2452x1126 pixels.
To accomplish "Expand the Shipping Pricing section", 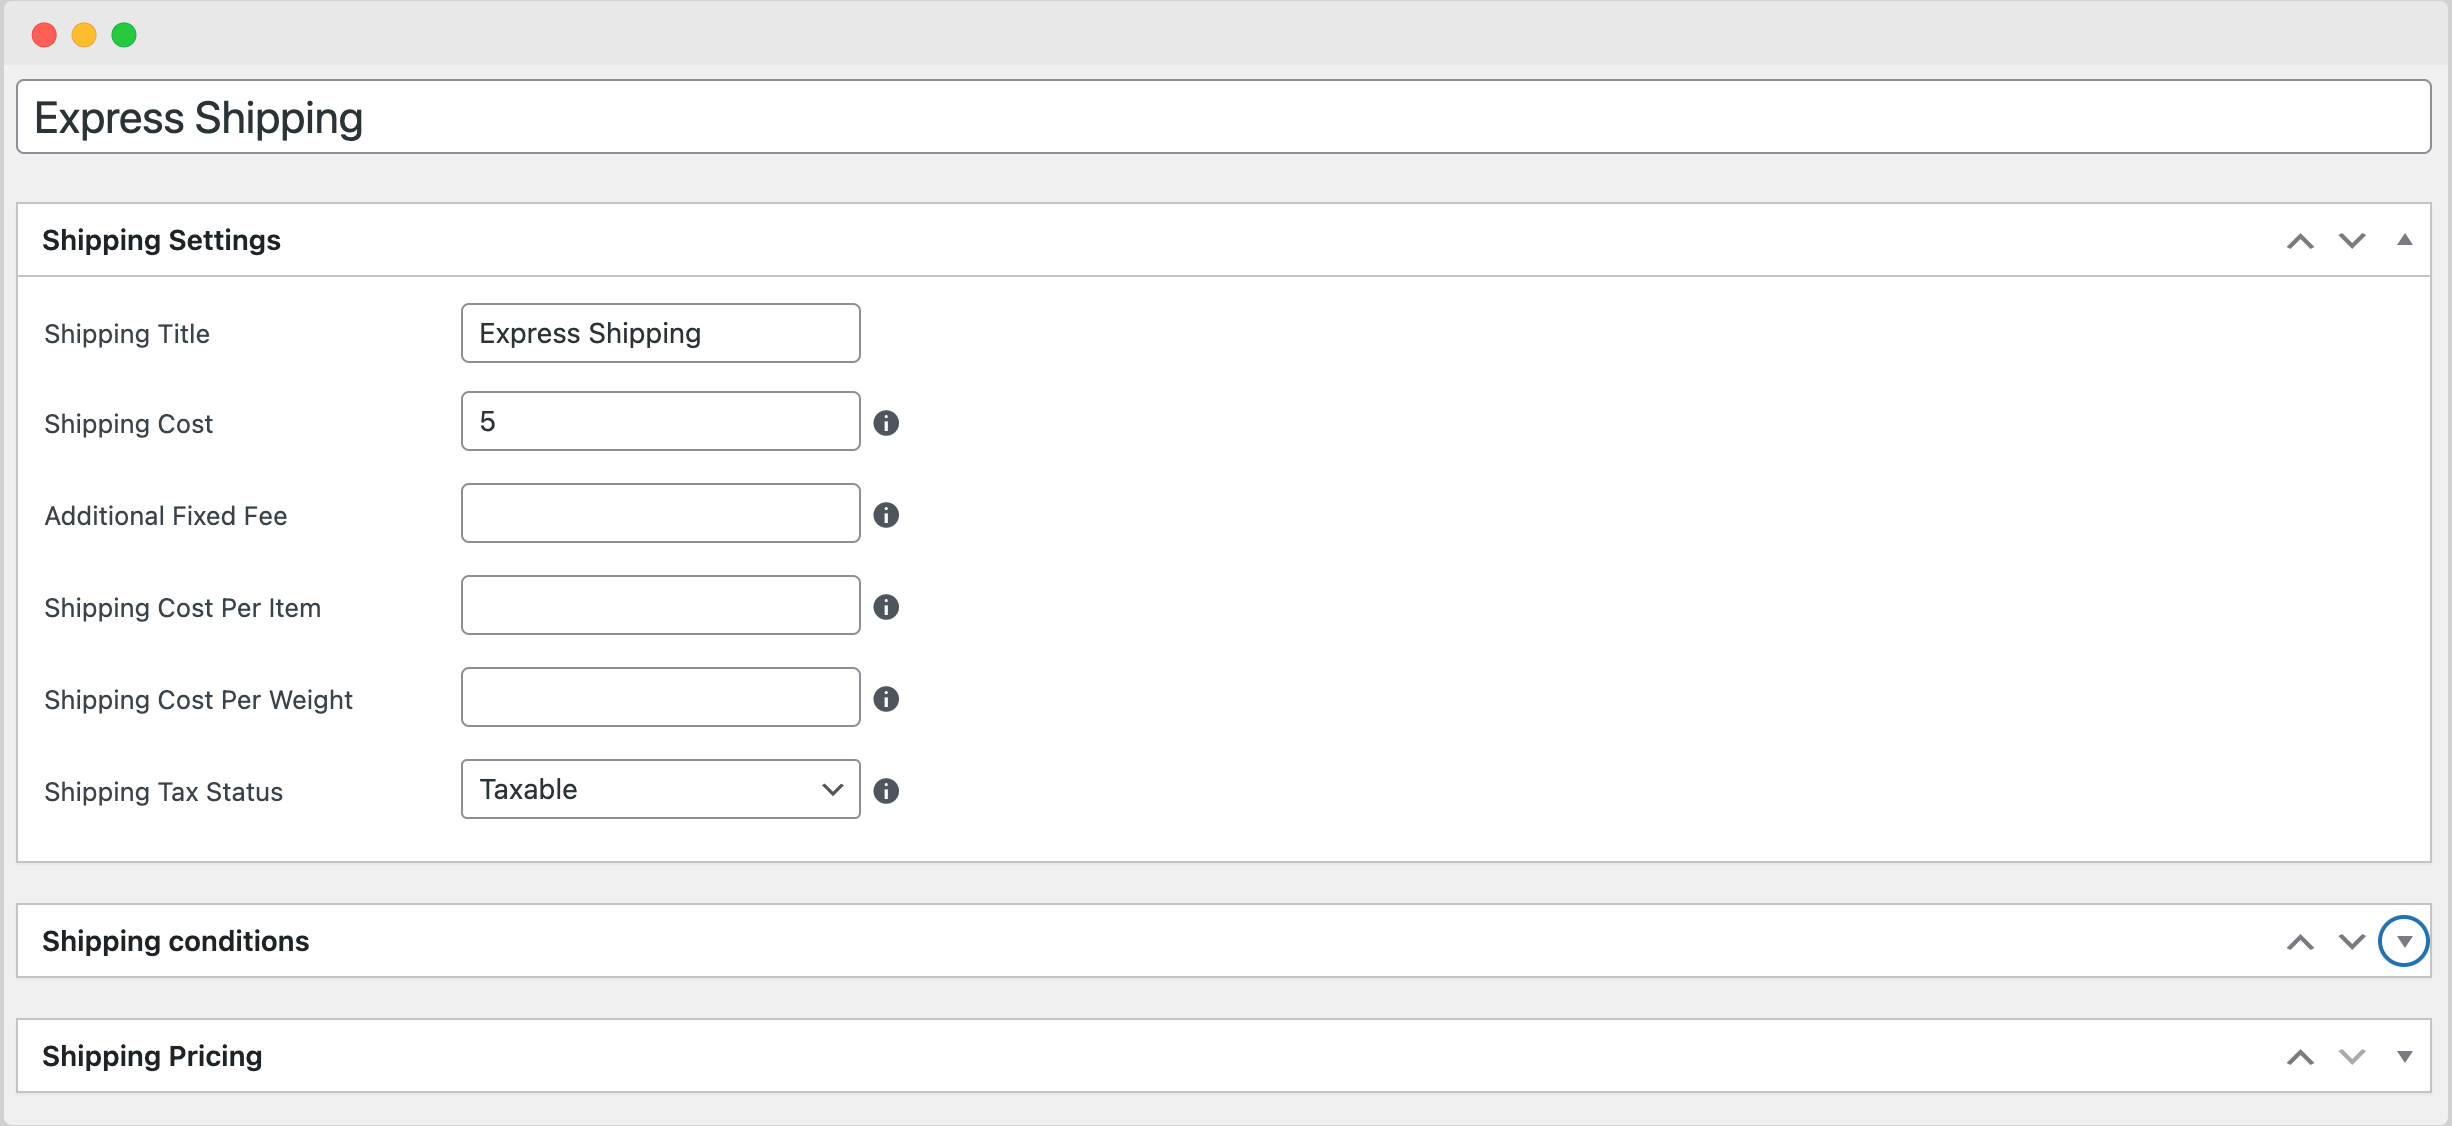I will click(2405, 1056).
